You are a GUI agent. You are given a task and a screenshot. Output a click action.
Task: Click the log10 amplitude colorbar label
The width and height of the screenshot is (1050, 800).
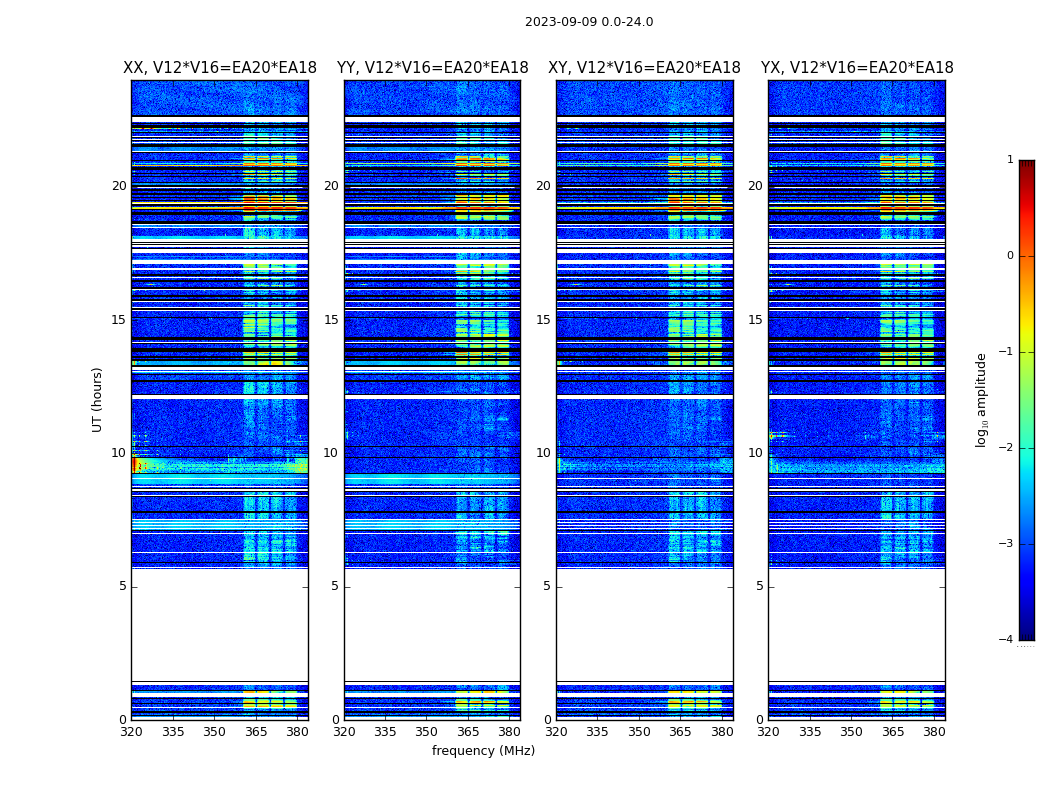981,400
